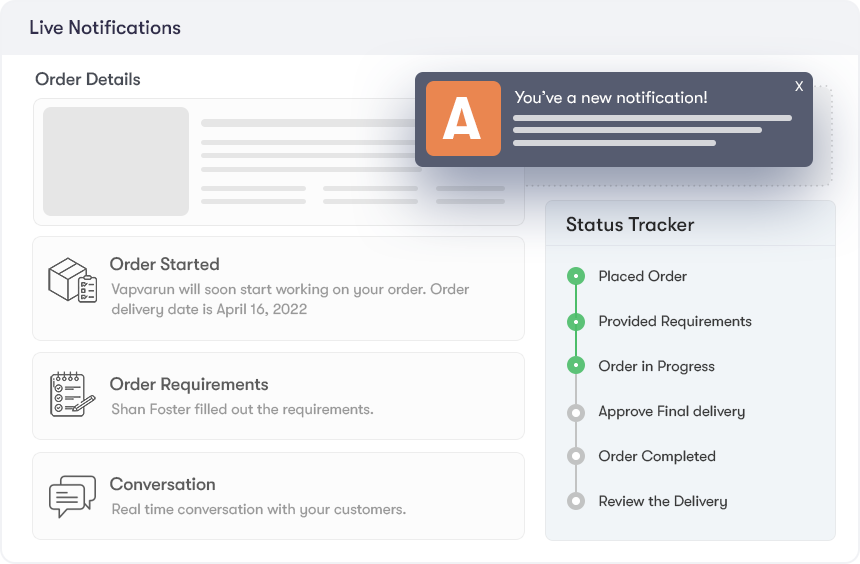
Task: Click "Shan Foster filled out the requirements."
Action: pyautogui.click(x=242, y=410)
